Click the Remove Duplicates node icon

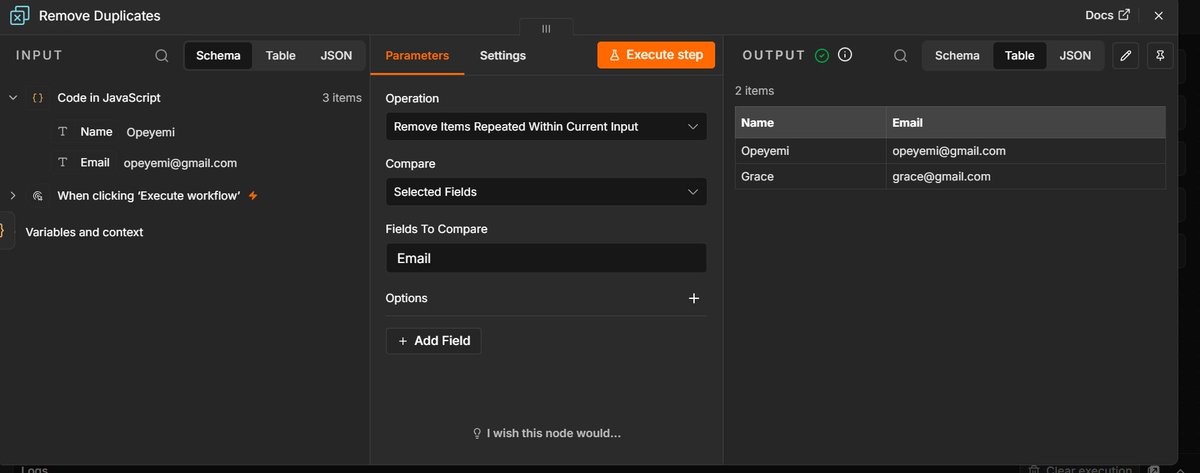pos(19,16)
